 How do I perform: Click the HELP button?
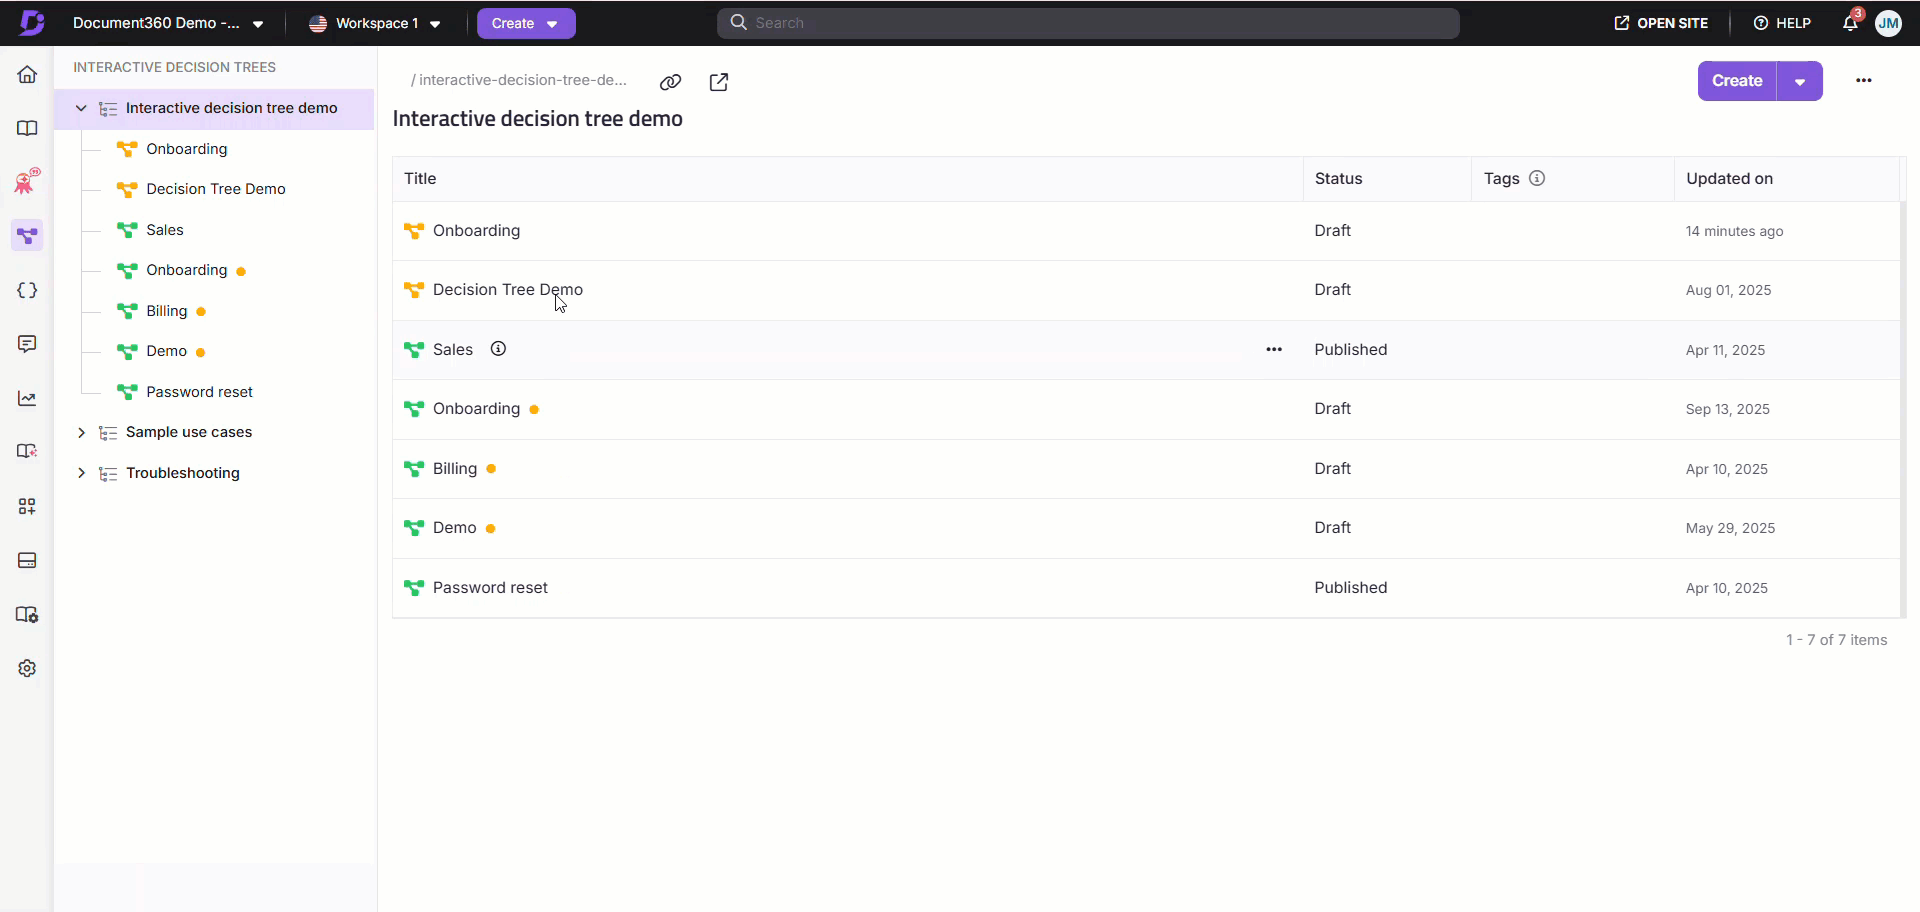coord(1782,23)
